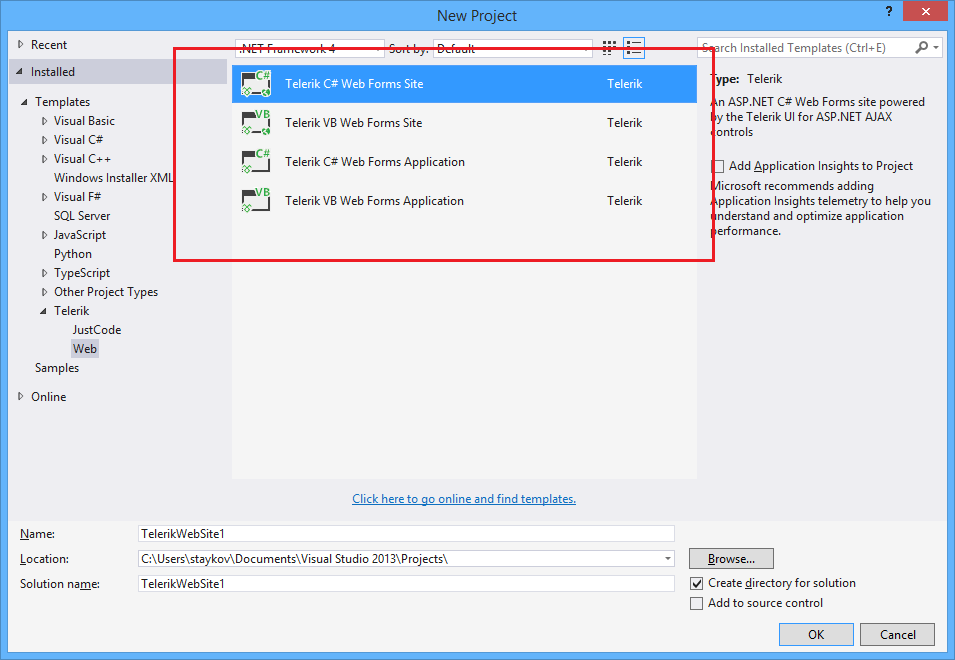Click the search magnifier icon
The width and height of the screenshot is (955, 660).
(922, 47)
